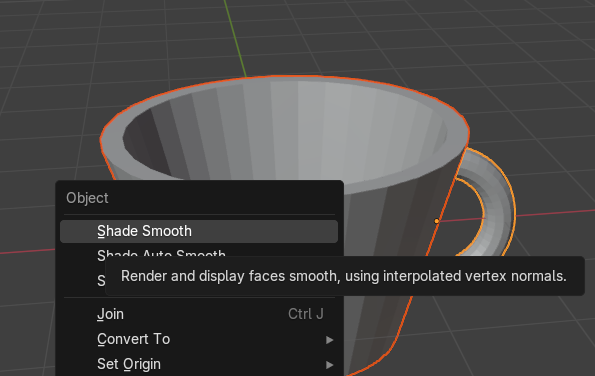The image size is (595, 376).
Task: Open the Convert To submenu
Action: 199,339
